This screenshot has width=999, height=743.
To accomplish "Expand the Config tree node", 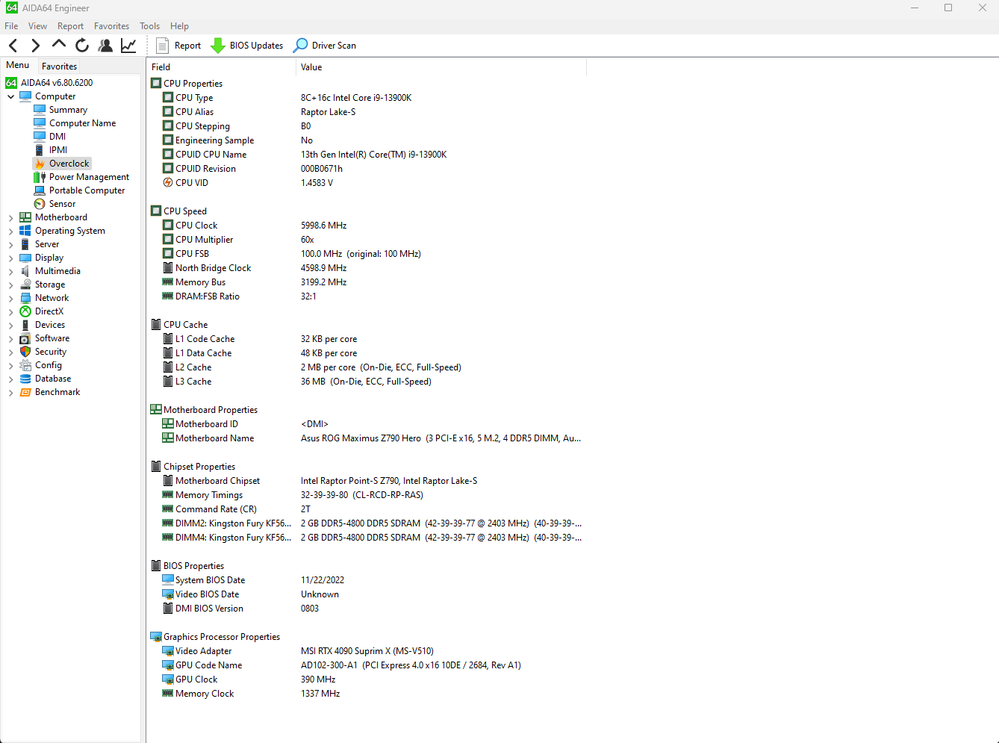I will (11, 366).
